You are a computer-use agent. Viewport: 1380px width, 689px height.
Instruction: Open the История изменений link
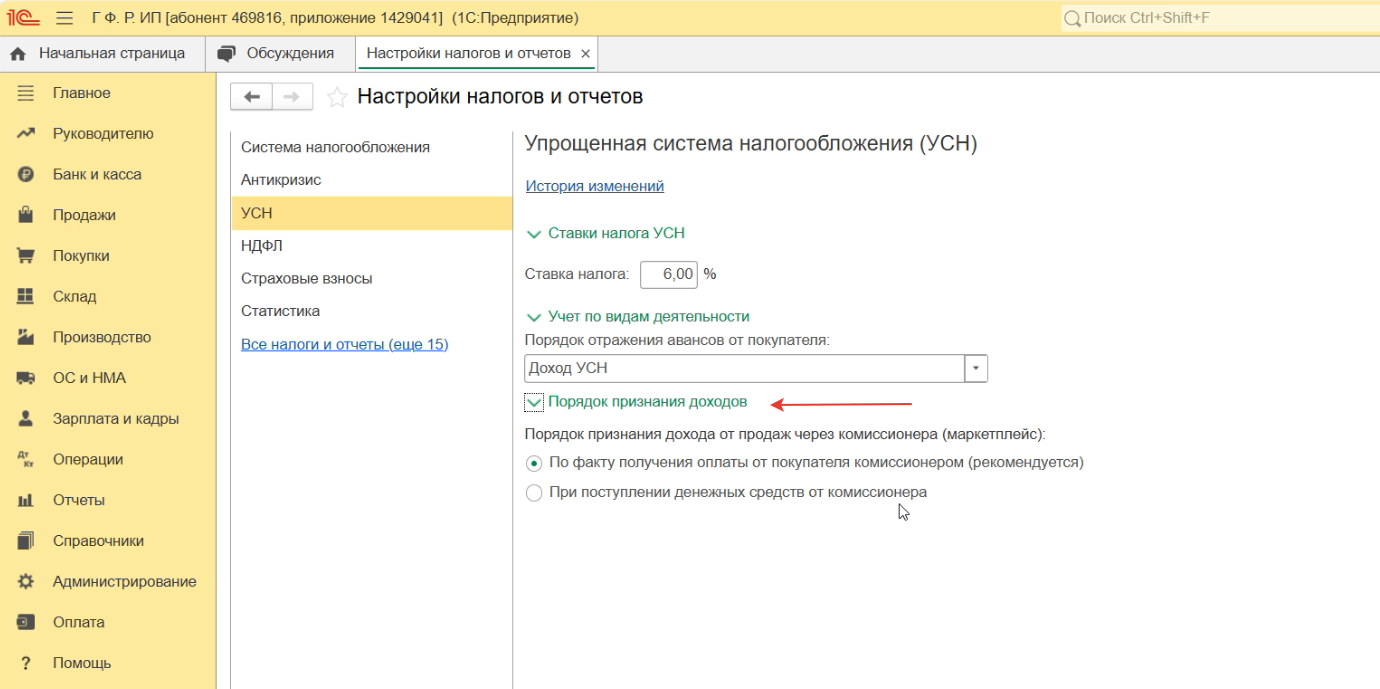[x=594, y=186]
